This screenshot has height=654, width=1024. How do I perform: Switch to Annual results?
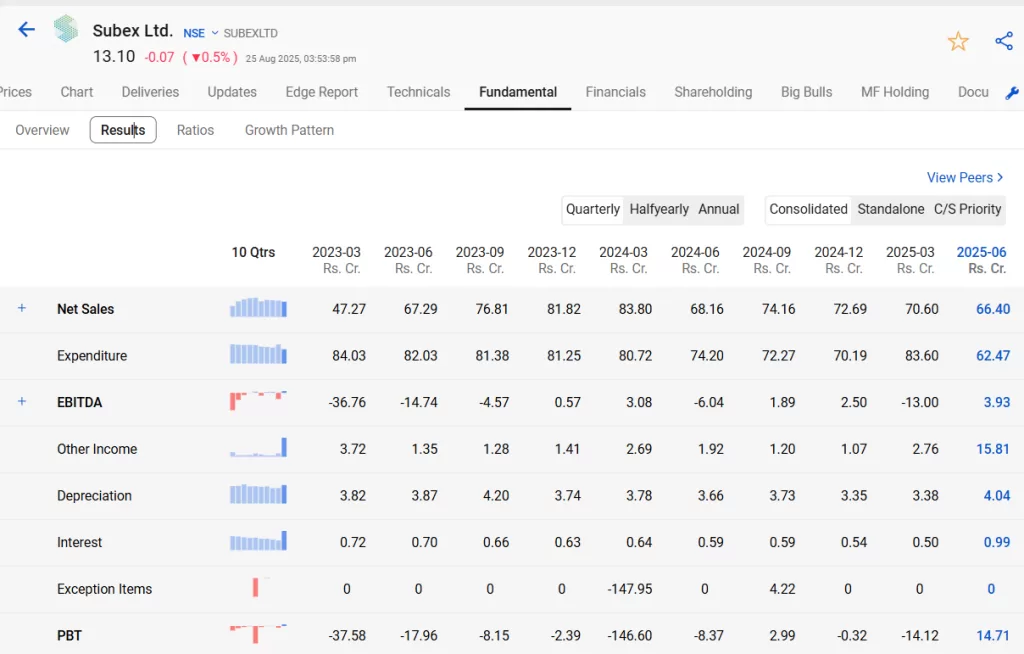tap(718, 209)
